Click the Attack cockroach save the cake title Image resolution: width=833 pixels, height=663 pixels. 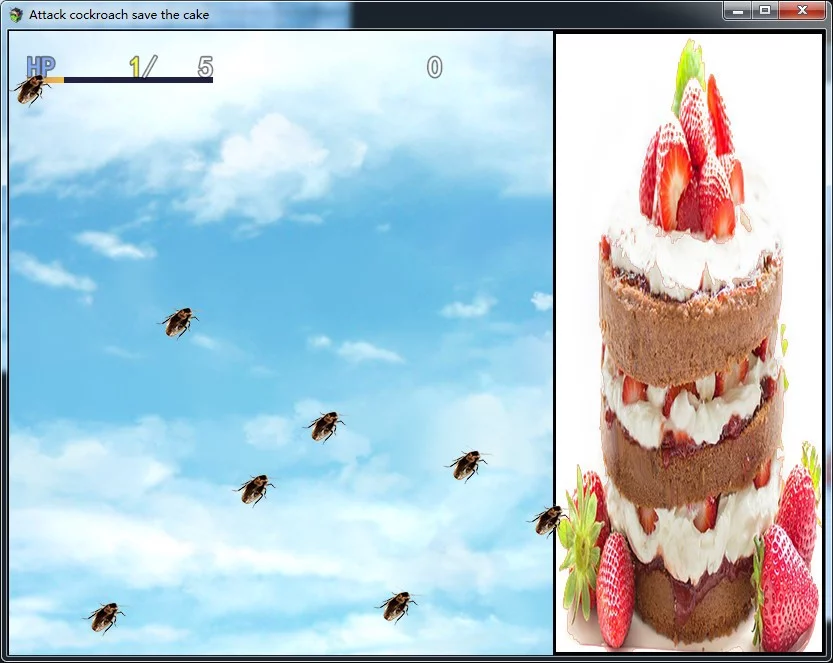tap(119, 15)
